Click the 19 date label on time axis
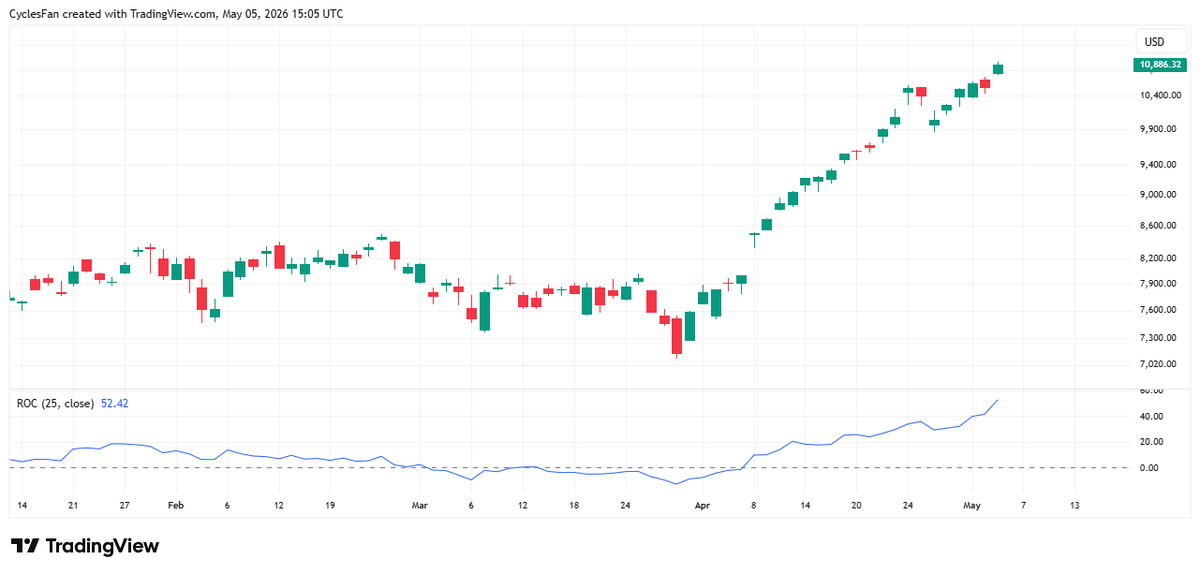 (x=329, y=506)
